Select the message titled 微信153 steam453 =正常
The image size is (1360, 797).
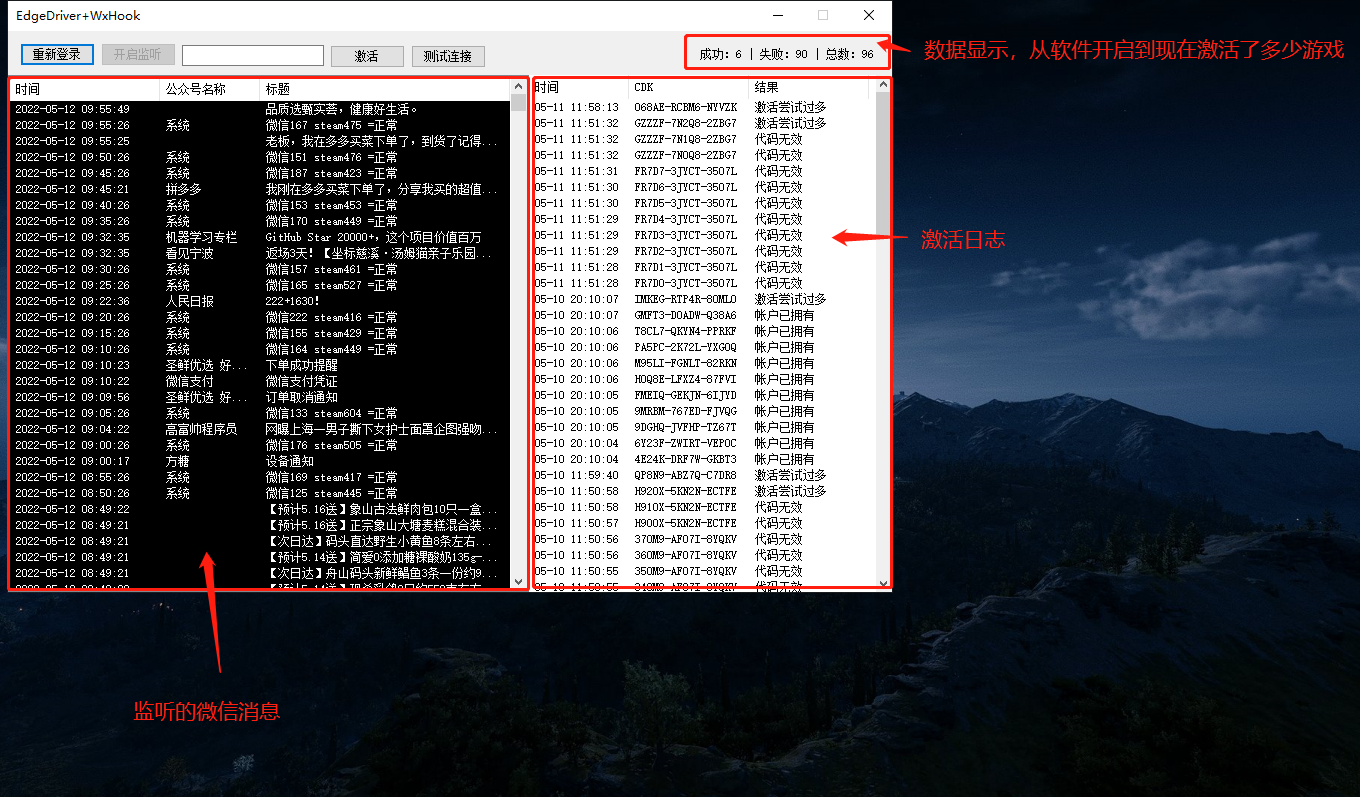260,205
